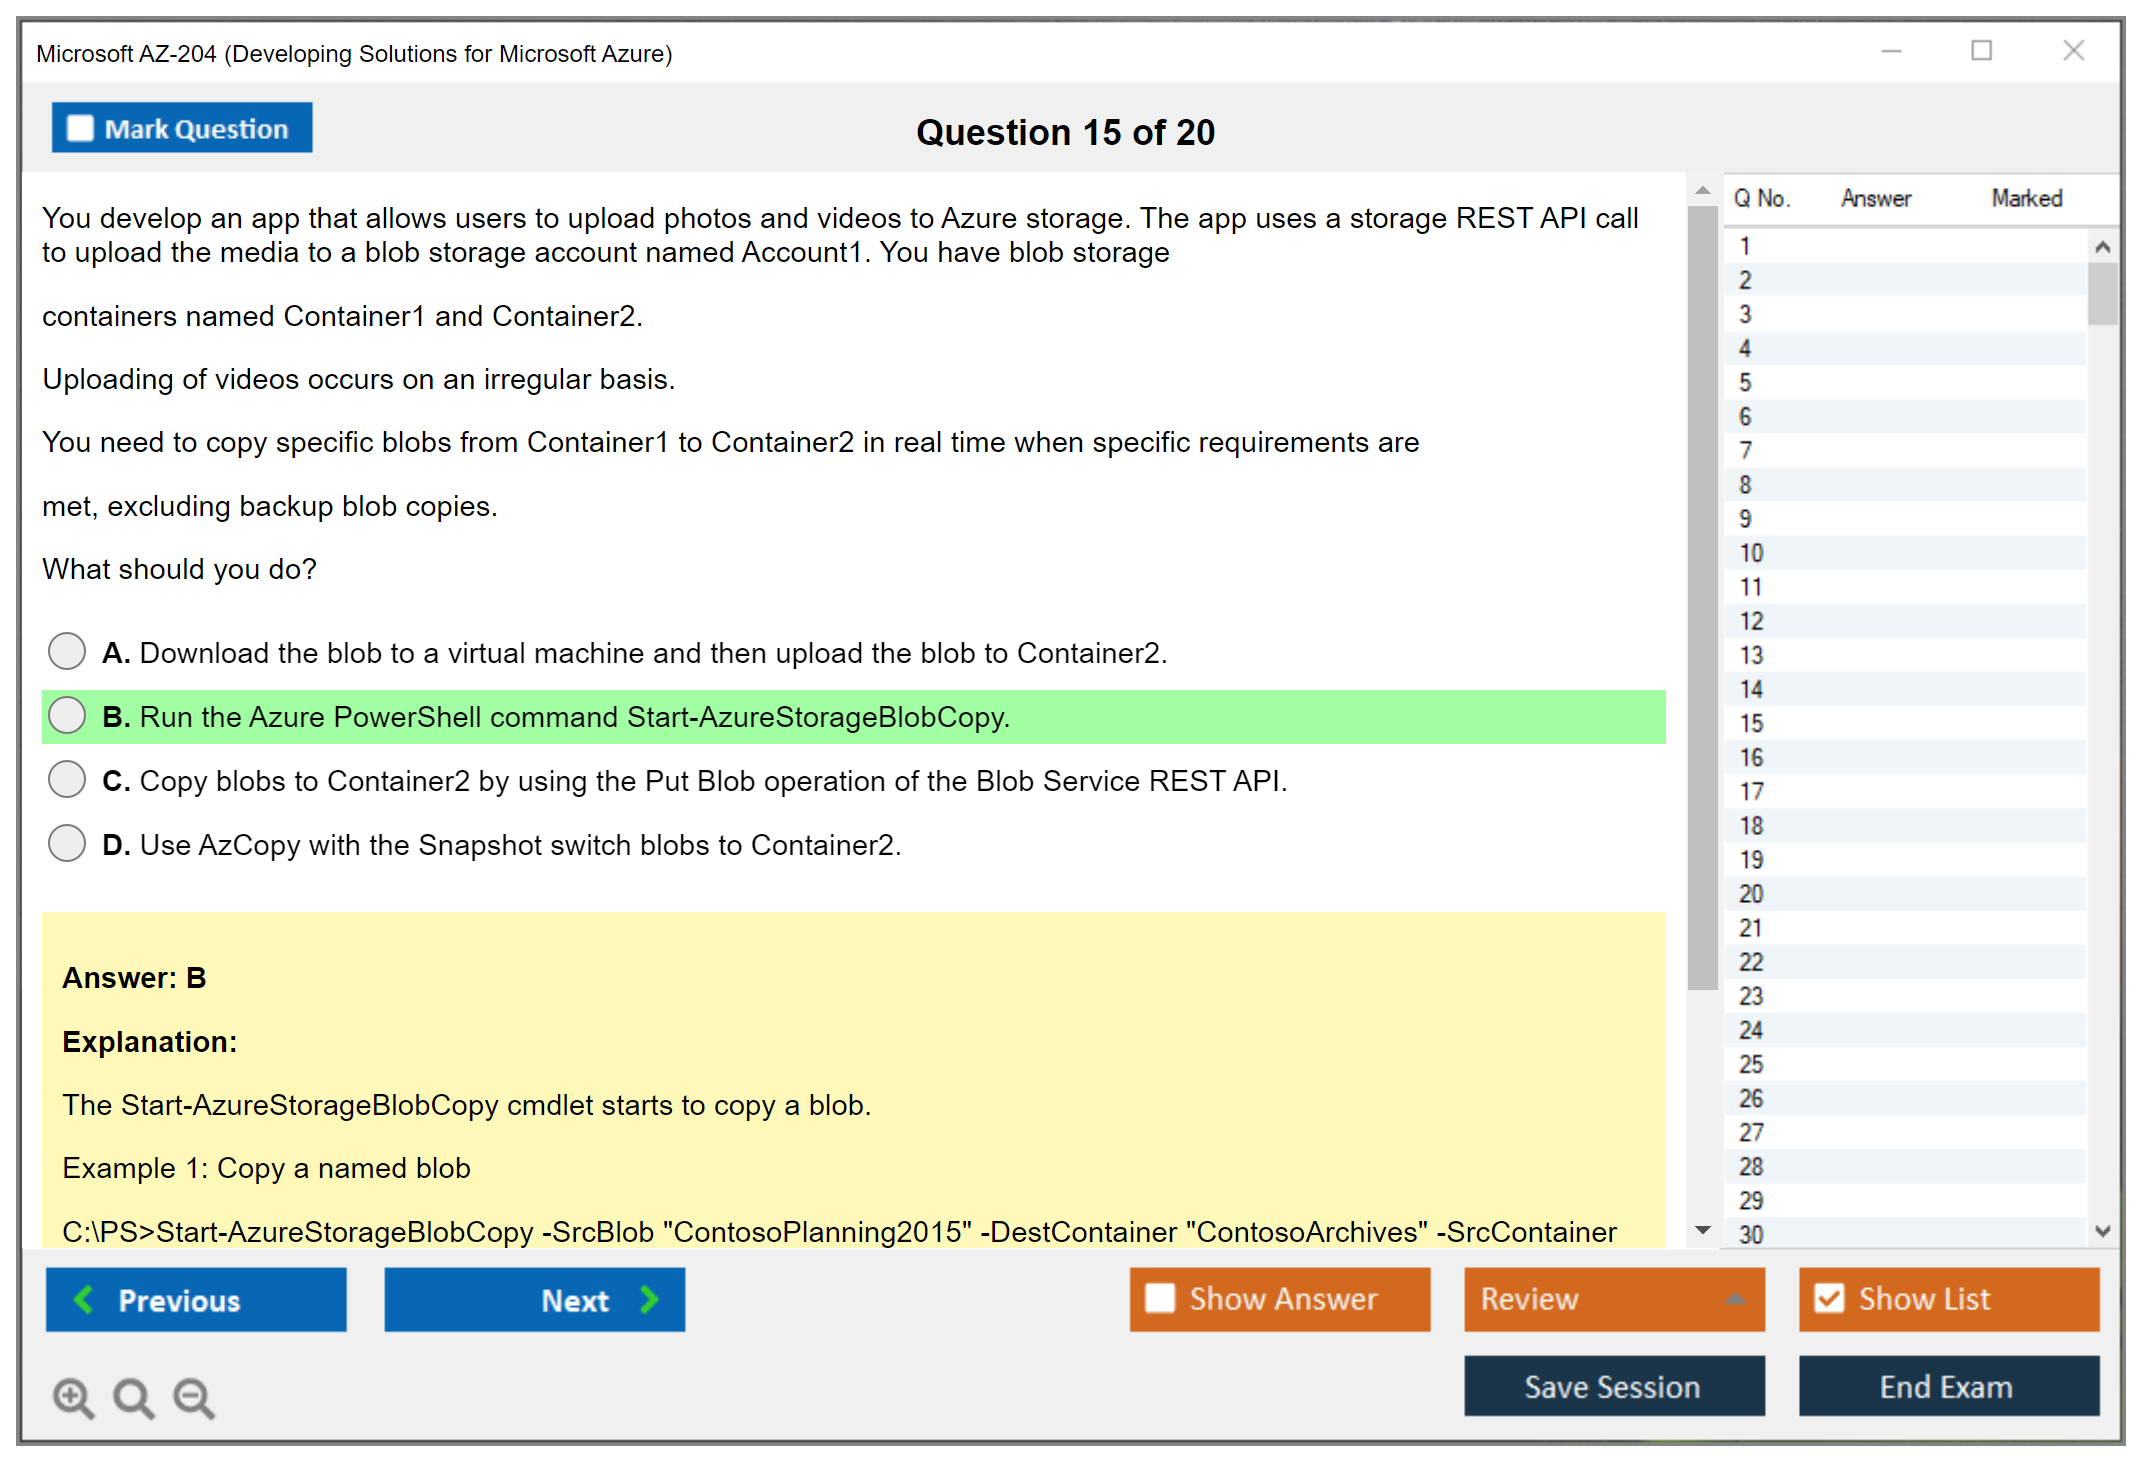Click question list scroll-up arrow

pyautogui.click(x=2102, y=247)
